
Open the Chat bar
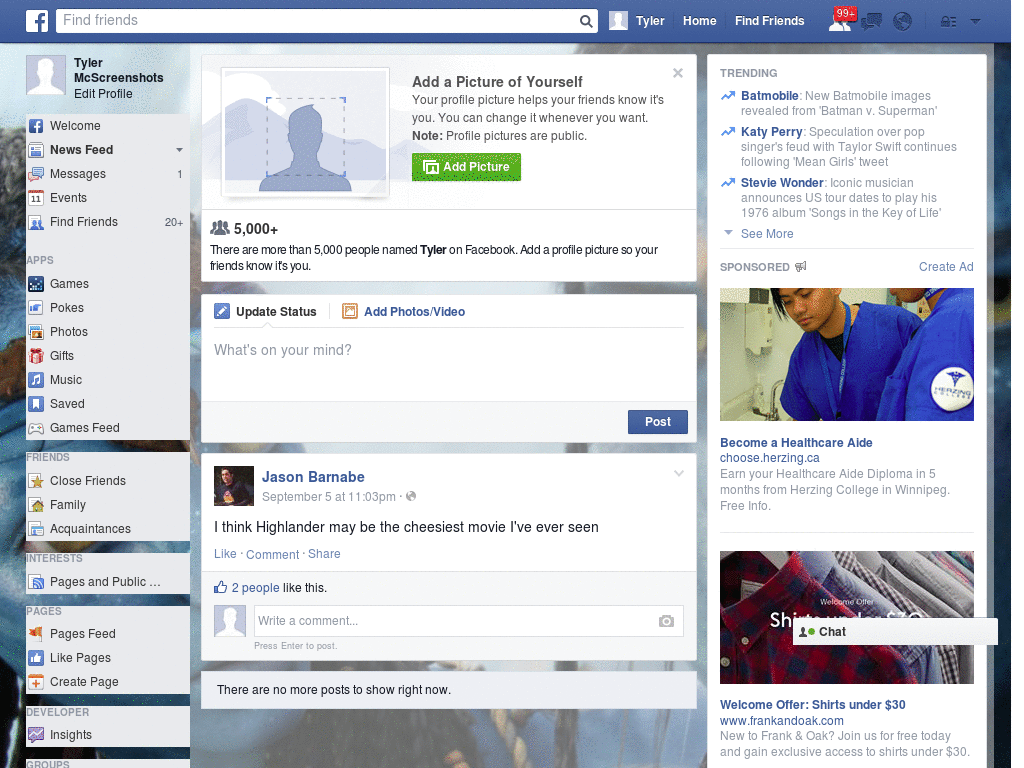[x=895, y=632]
